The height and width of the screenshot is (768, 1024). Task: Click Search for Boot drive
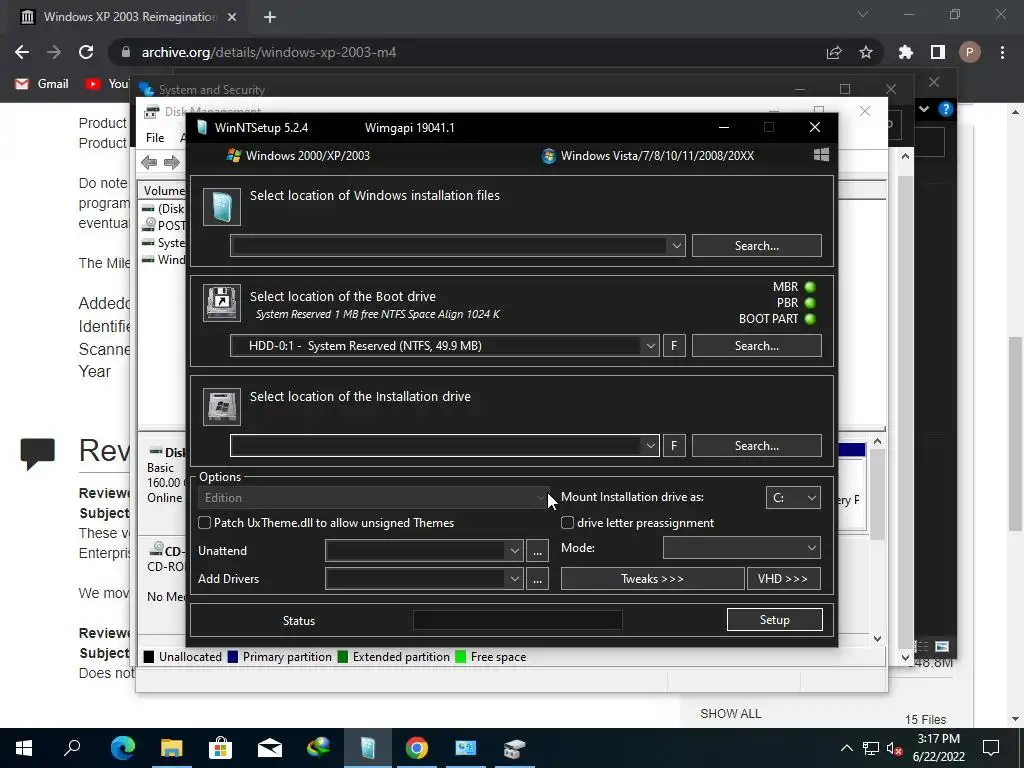pyautogui.click(x=756, y=345)
